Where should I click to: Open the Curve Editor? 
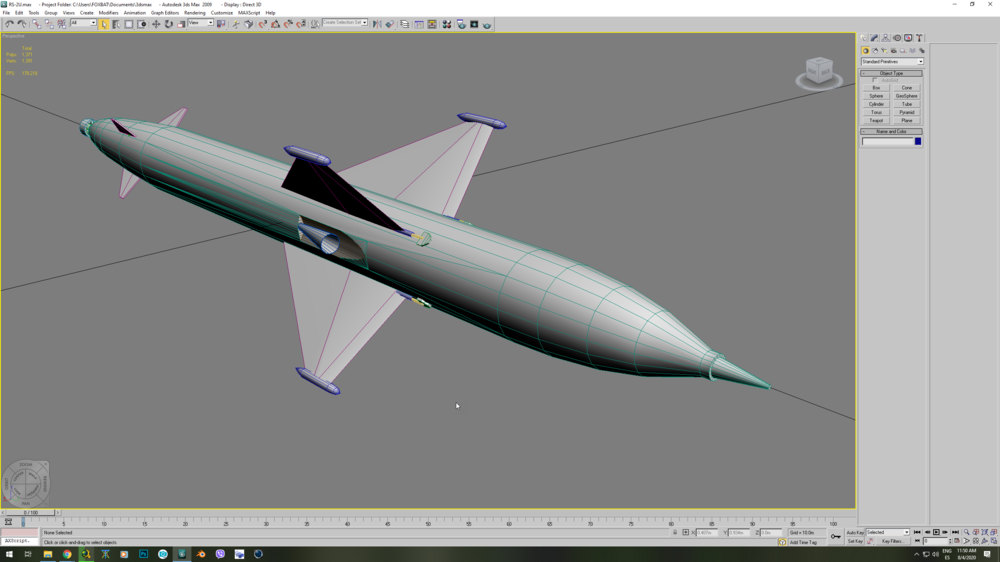click(419, 24)
